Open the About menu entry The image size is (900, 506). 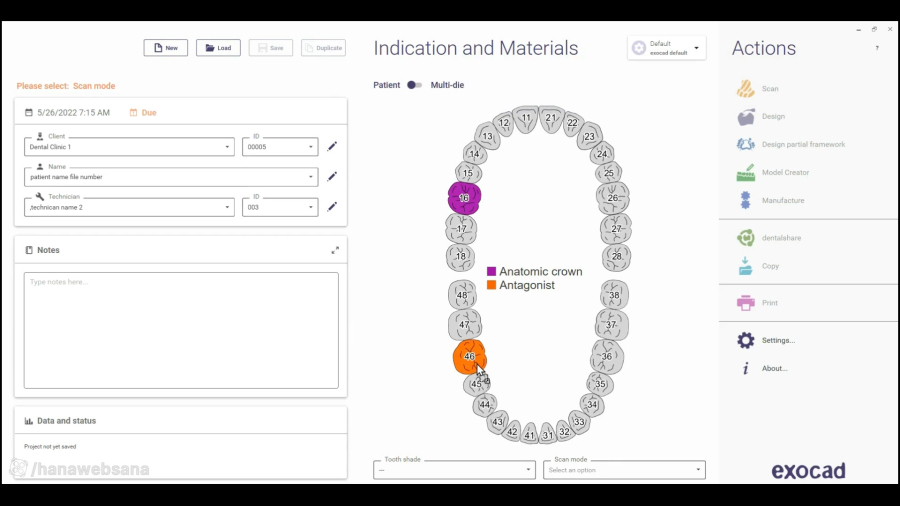coord(774,369)
